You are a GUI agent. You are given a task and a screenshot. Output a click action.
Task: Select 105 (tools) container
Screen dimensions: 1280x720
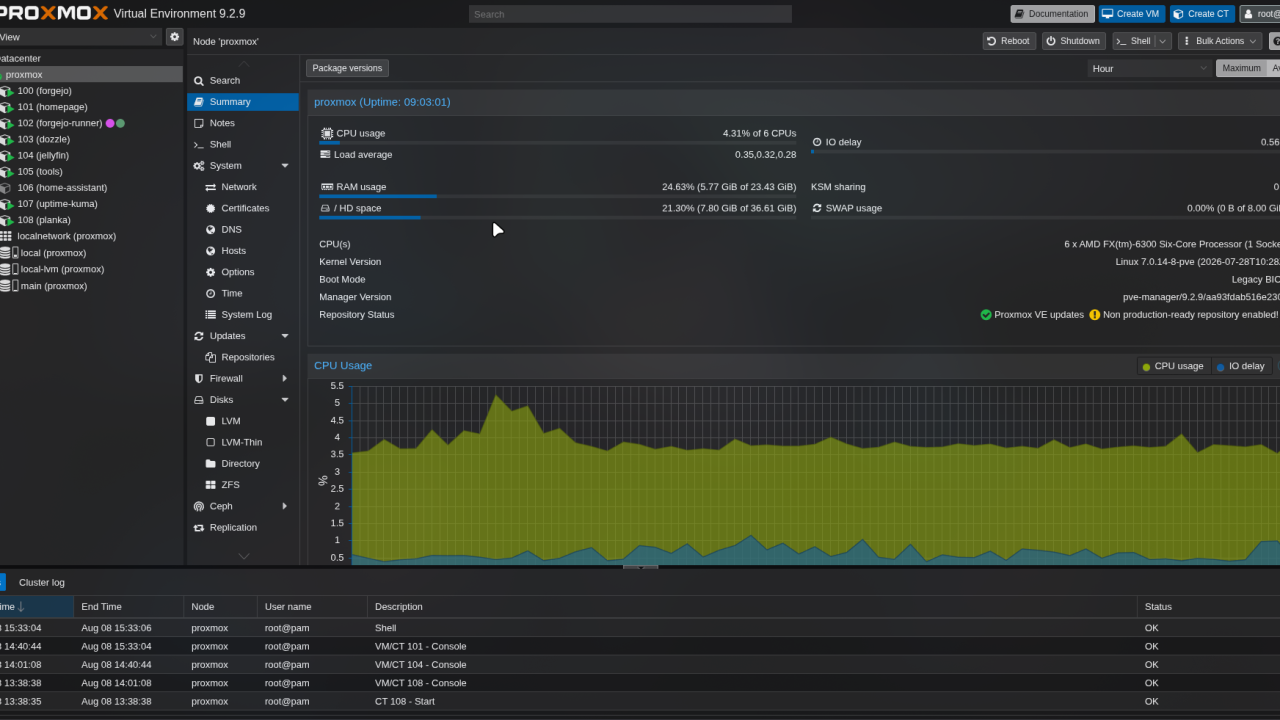point(40,171)
